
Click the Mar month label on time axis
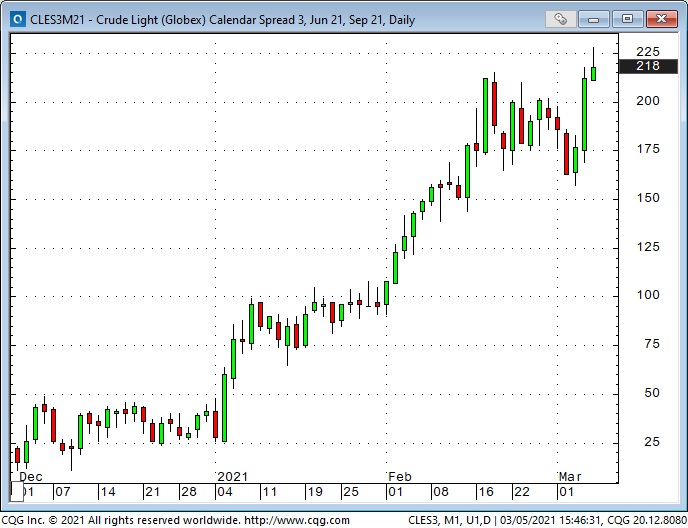[570, 477]
